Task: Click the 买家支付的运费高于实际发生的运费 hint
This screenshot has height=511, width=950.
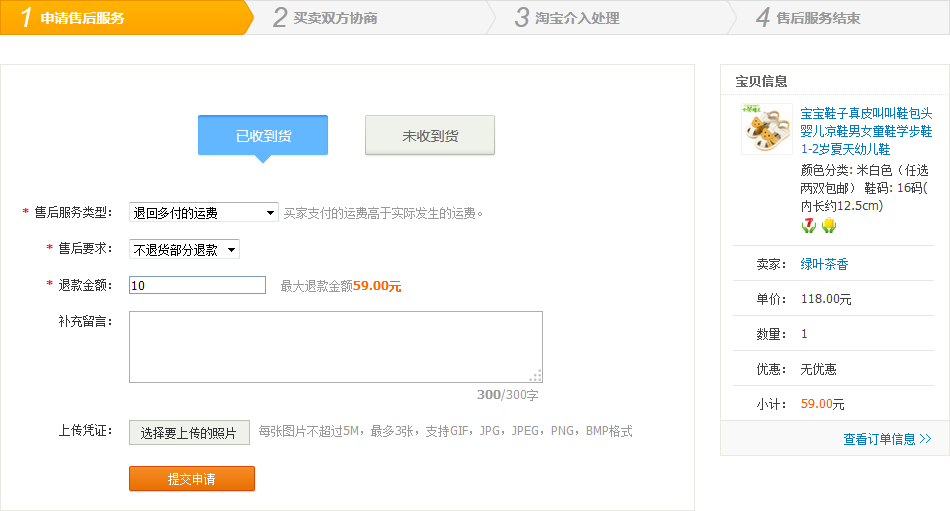Action: (x=383, y=213)
